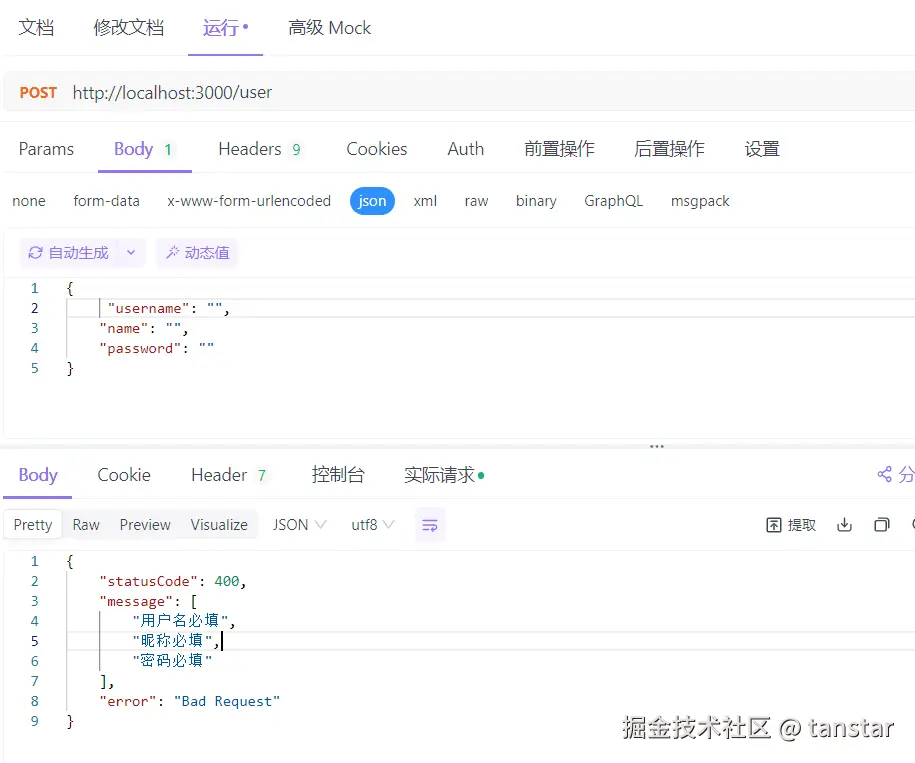Viewport: 915px width, 763px height.
Task: Open the utf8 encoding dropdown
Action: click(x=372, y=524)
